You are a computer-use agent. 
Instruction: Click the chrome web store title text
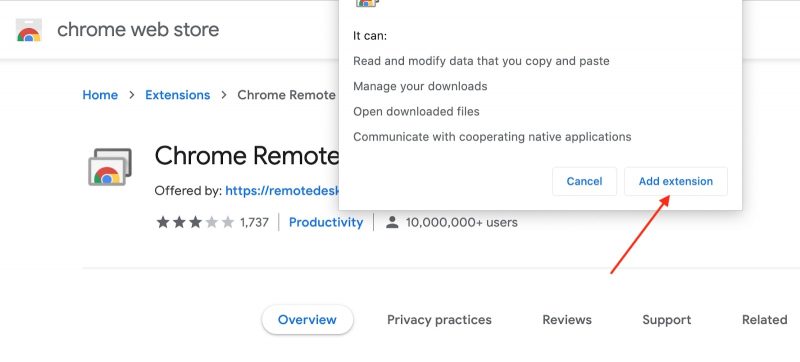click(138, 30)
